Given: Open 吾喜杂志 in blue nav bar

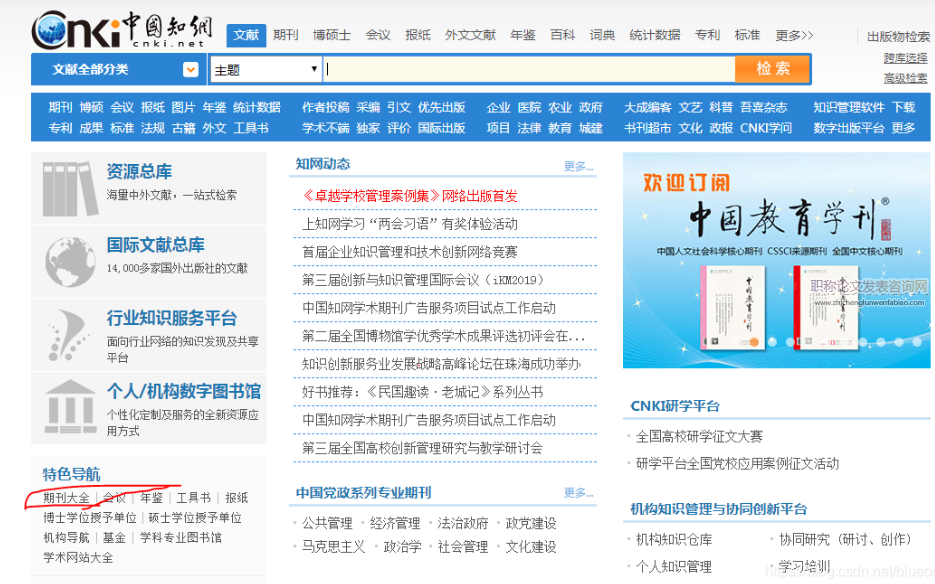Looking at the screenshot, I should coord(764,107).
